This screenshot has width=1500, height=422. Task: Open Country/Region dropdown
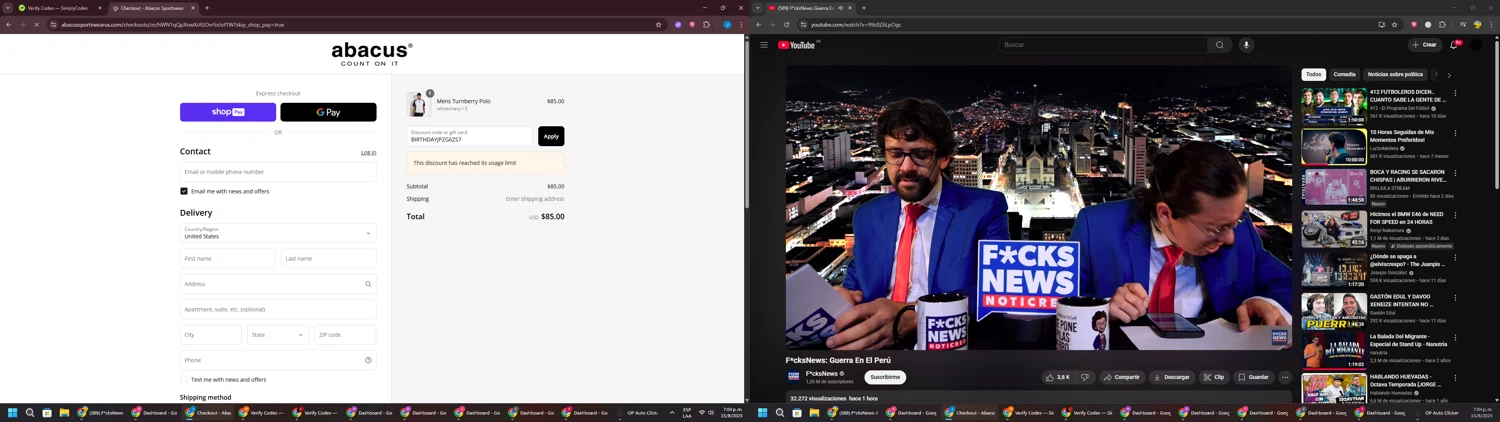(278, 233)
